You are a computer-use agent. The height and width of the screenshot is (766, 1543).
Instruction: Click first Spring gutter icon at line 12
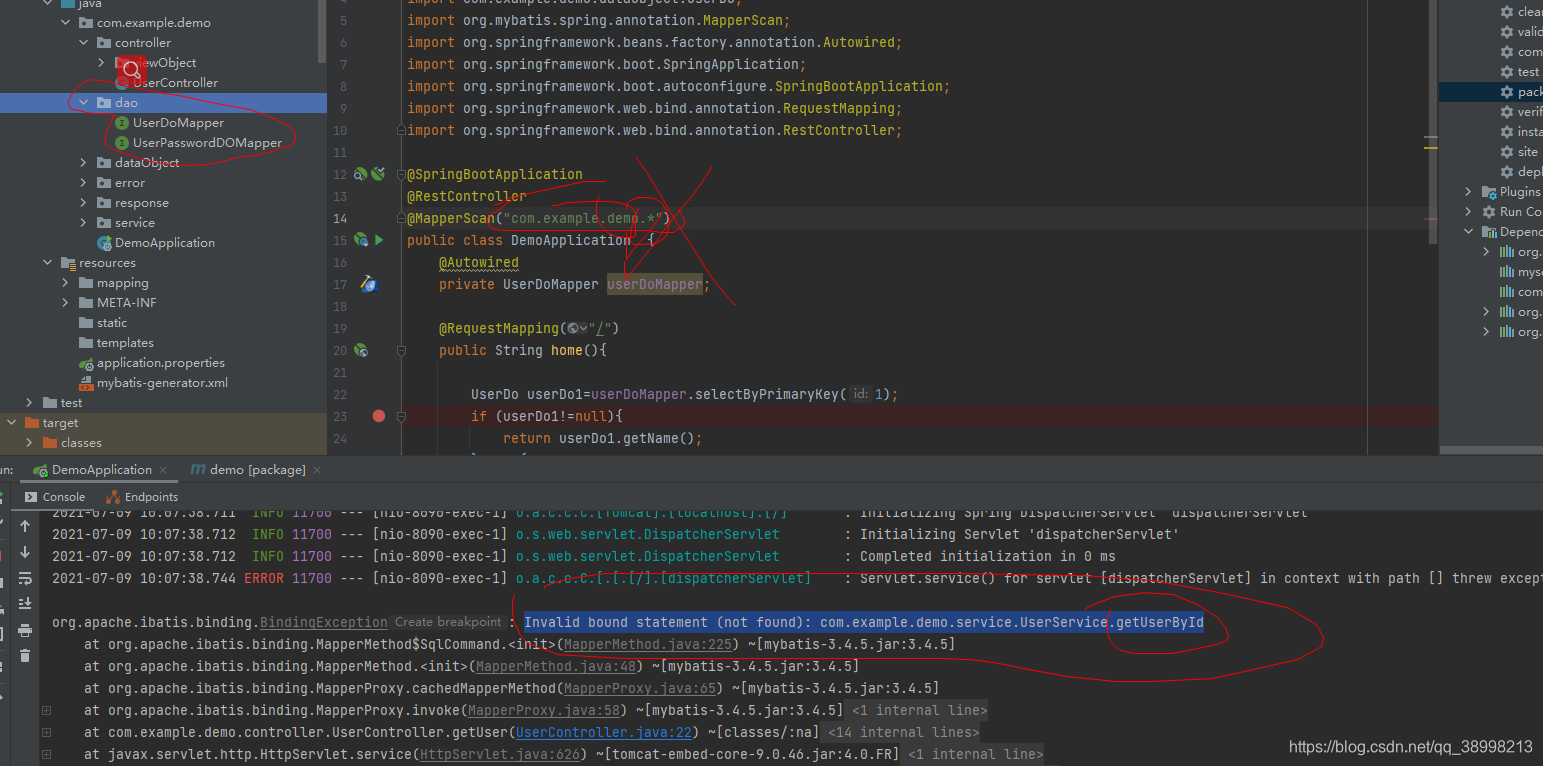(361, 174)
